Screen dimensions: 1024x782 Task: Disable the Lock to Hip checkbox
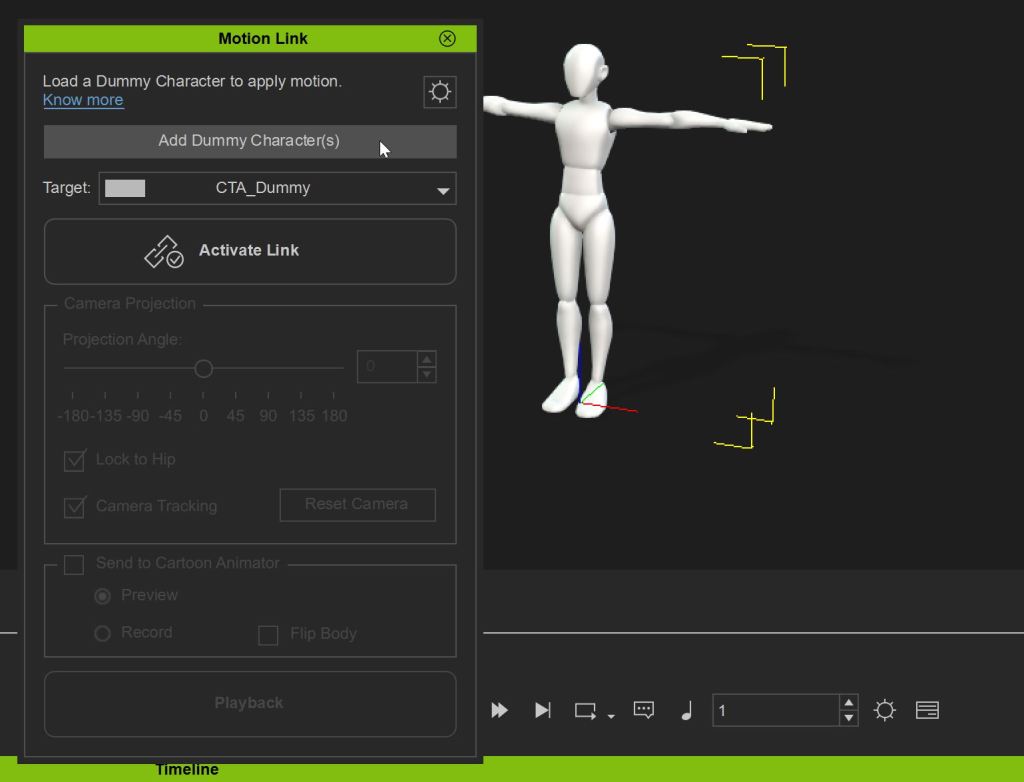pyautogui.click(x=73, y=461)
